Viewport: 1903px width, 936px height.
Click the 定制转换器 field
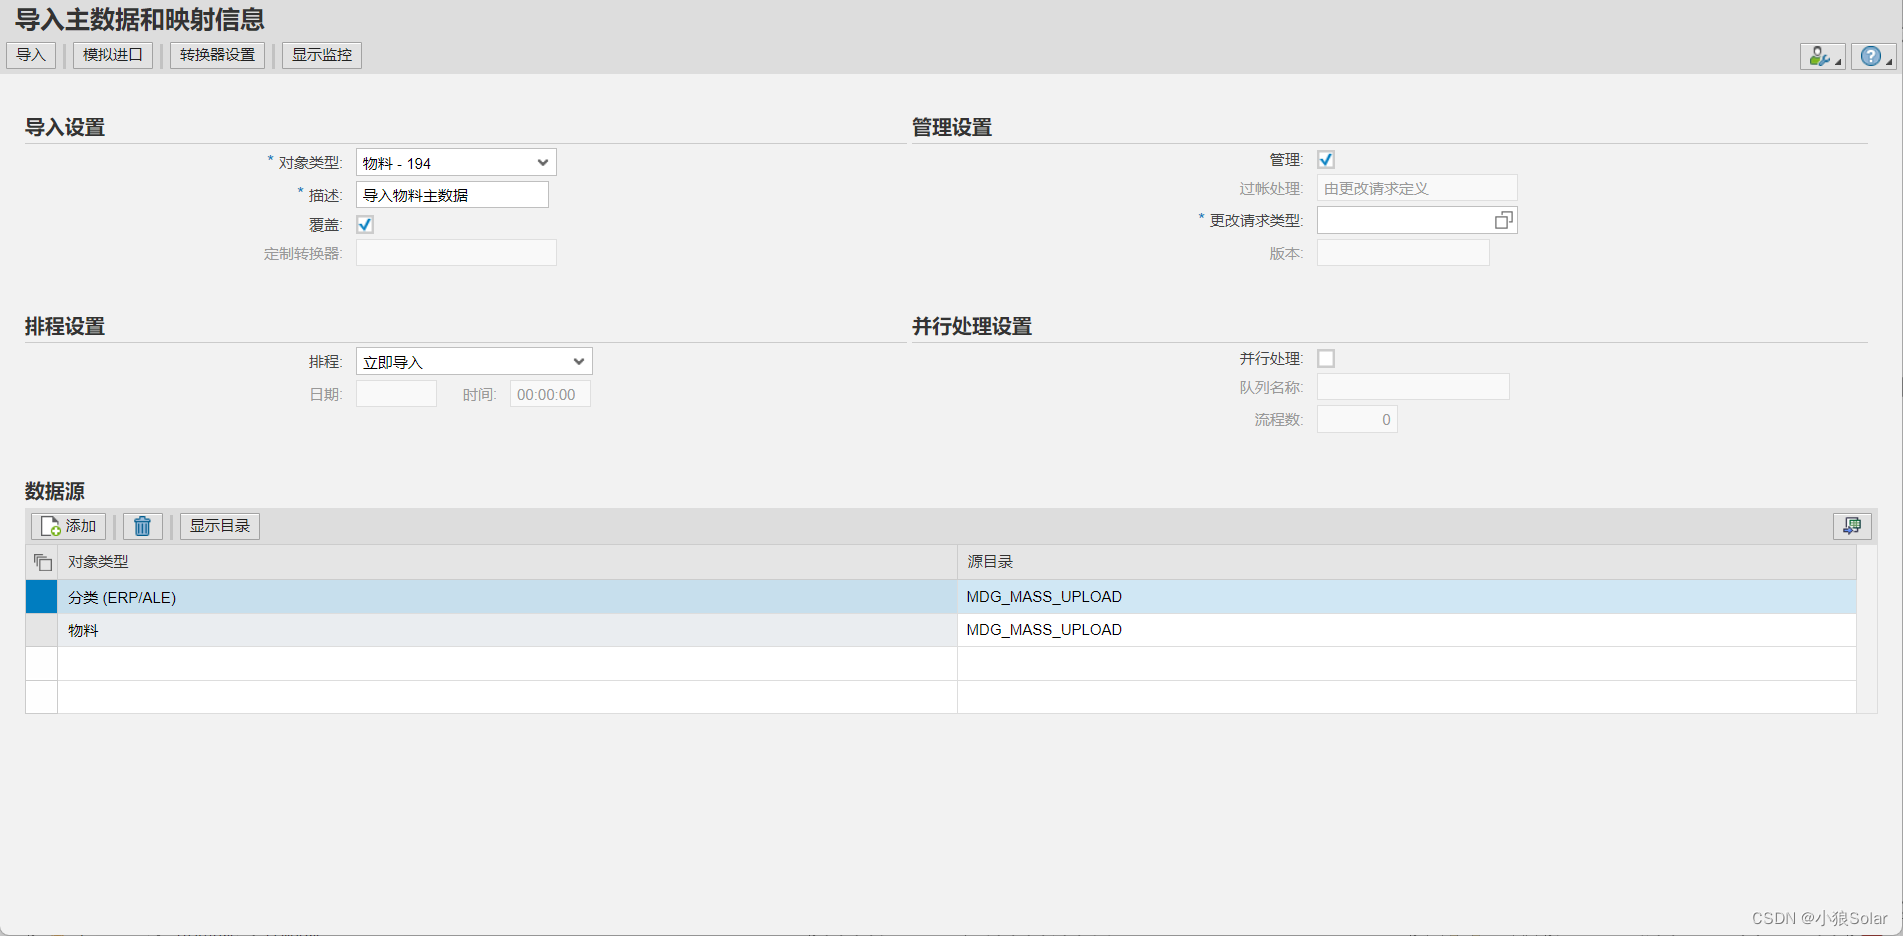(x=456, y=253)
